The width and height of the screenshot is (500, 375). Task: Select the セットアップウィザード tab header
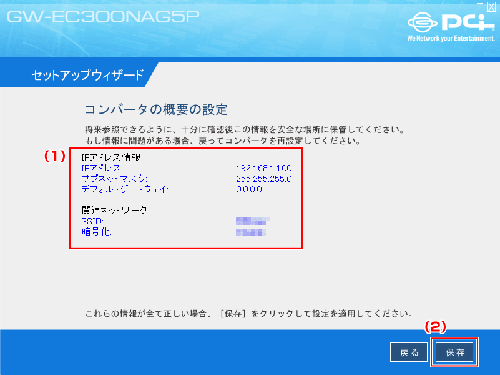pos(87,75)
